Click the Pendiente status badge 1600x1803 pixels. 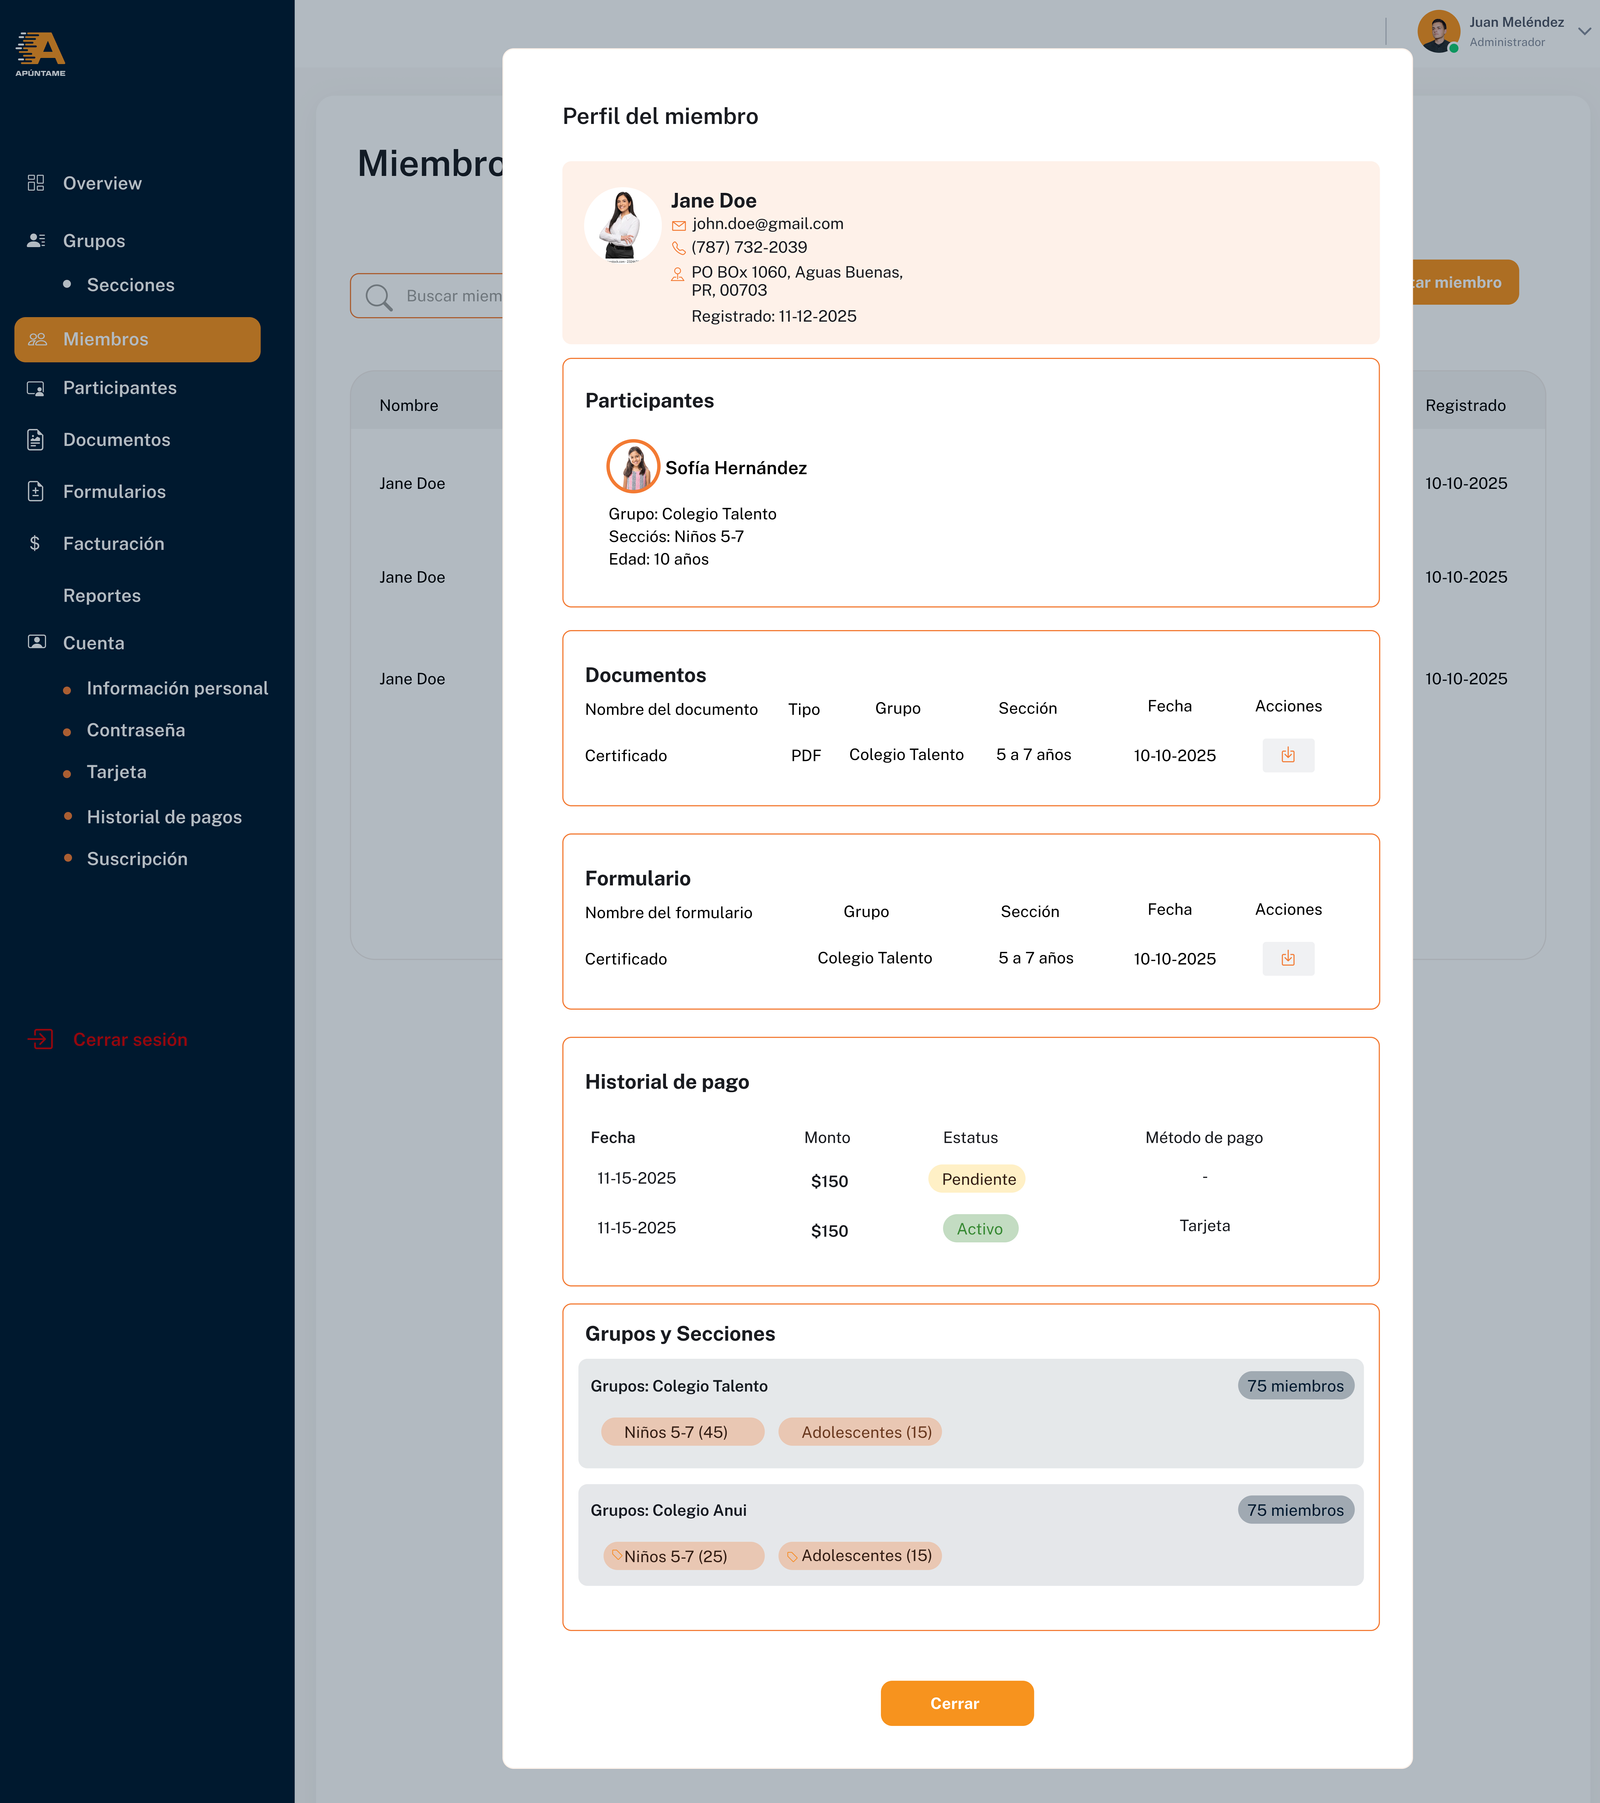click(977, 1179)
